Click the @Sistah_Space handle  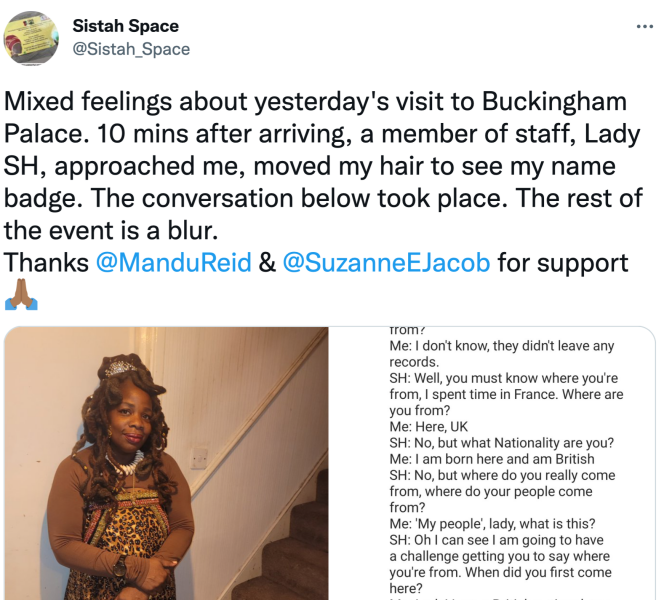130,48
